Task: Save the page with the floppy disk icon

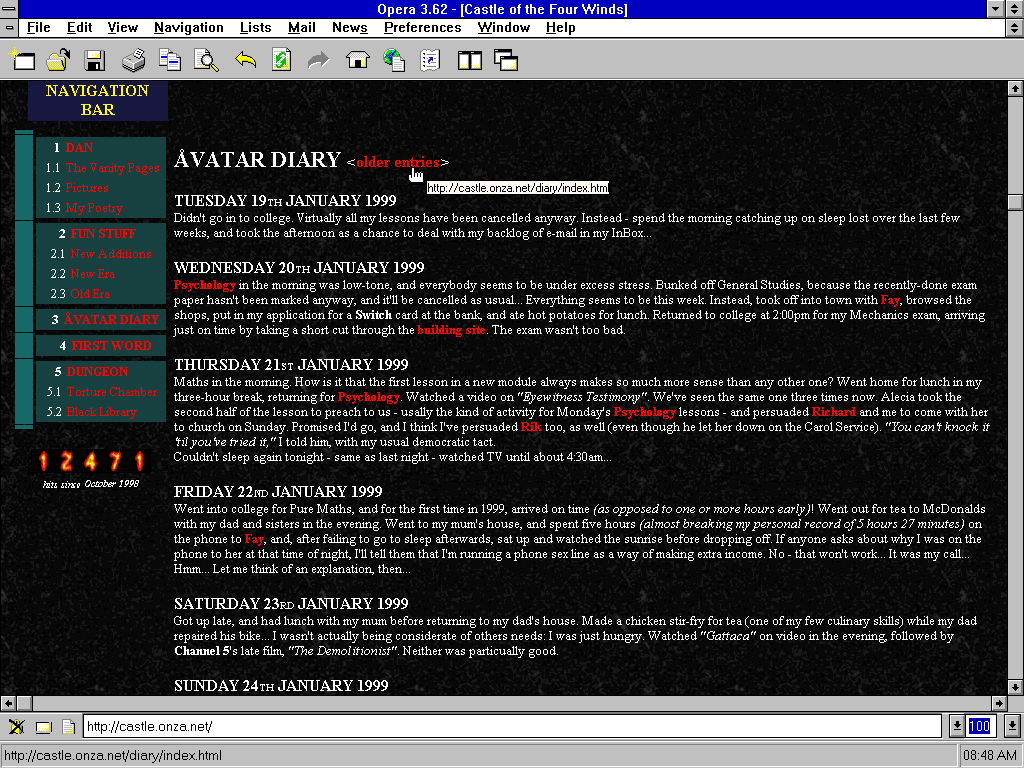Action: 95,61
